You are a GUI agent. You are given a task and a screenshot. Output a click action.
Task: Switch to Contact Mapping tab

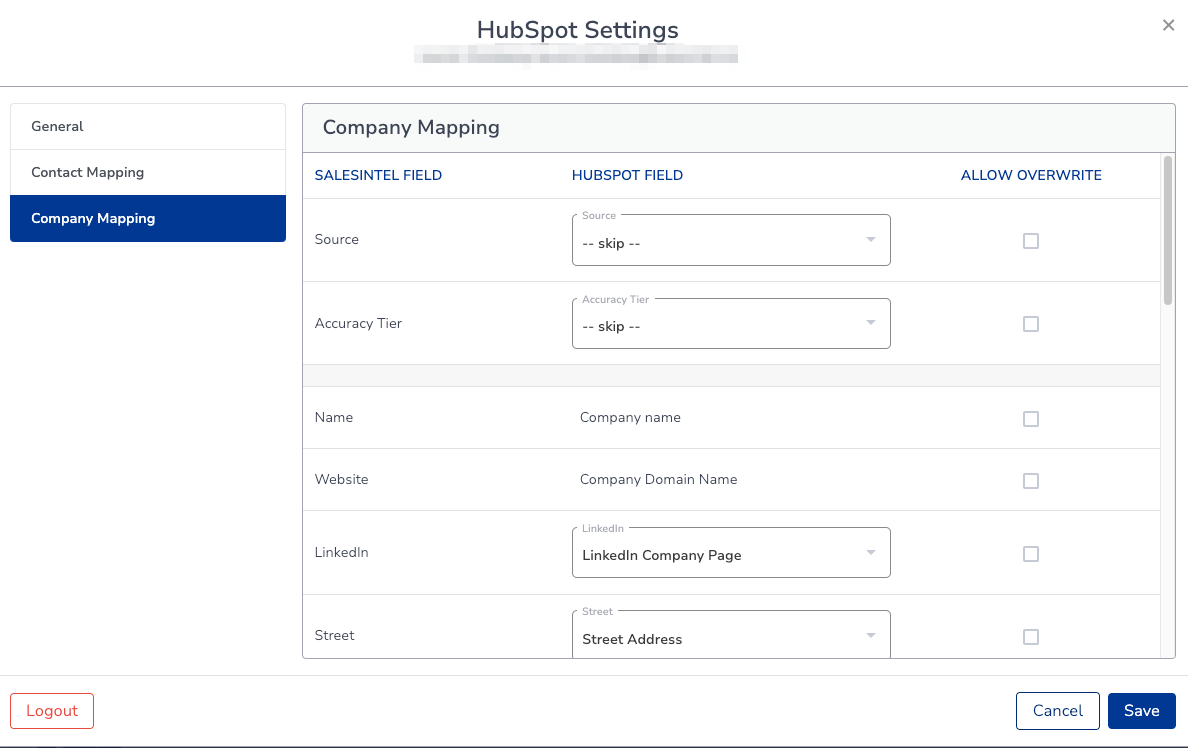coord(148,172)
